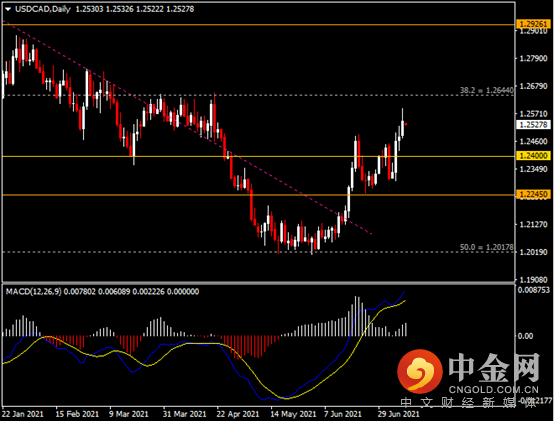Click the 29 Jun 2021 date marker
The width and height of the screenshot is (554, 421).
tap(399, 414)
